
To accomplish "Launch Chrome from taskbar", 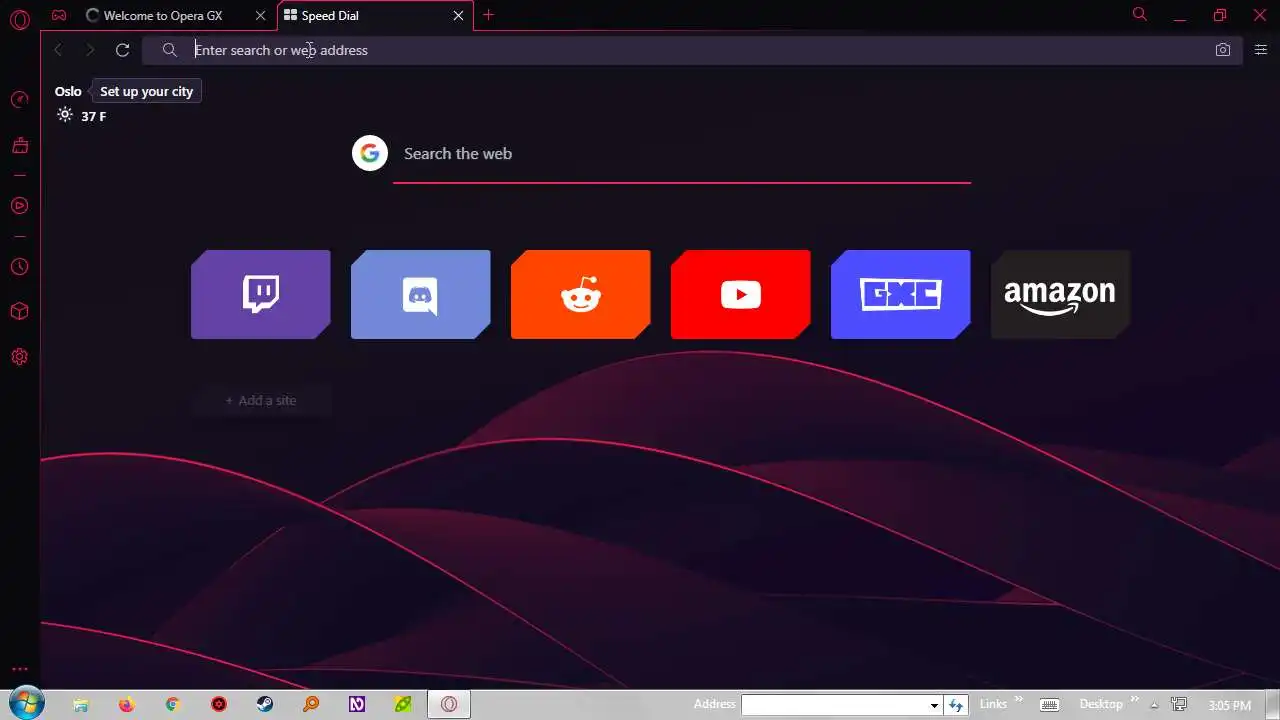I will pyautogui.click(x=172, y=704).
